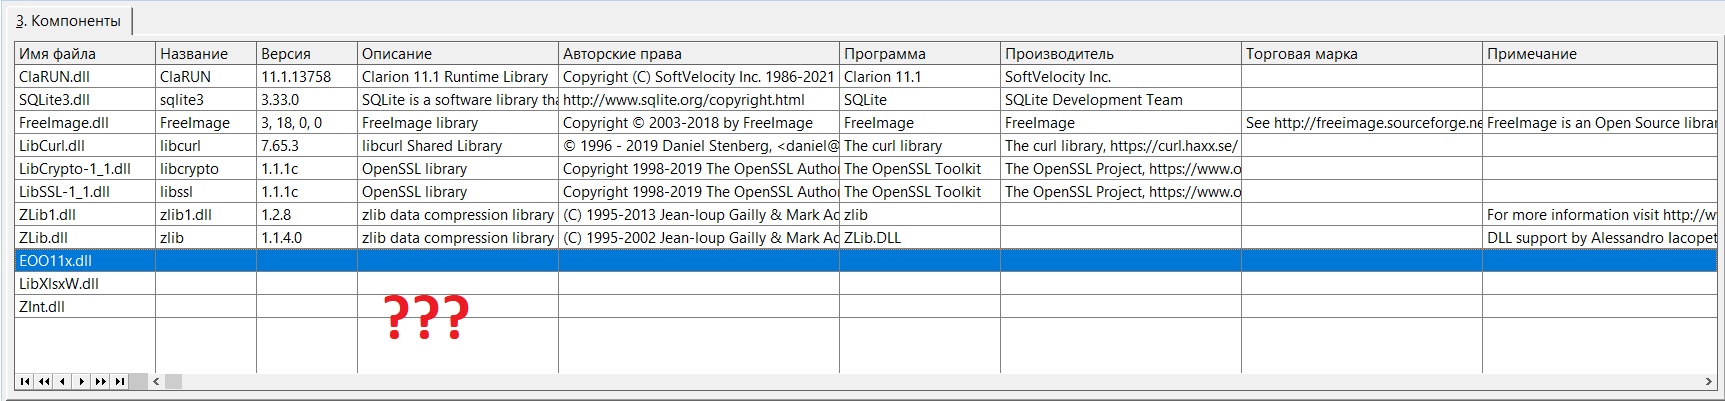Jump to the last record button
Screen dimensions: 1725x401
coord(120,381)
